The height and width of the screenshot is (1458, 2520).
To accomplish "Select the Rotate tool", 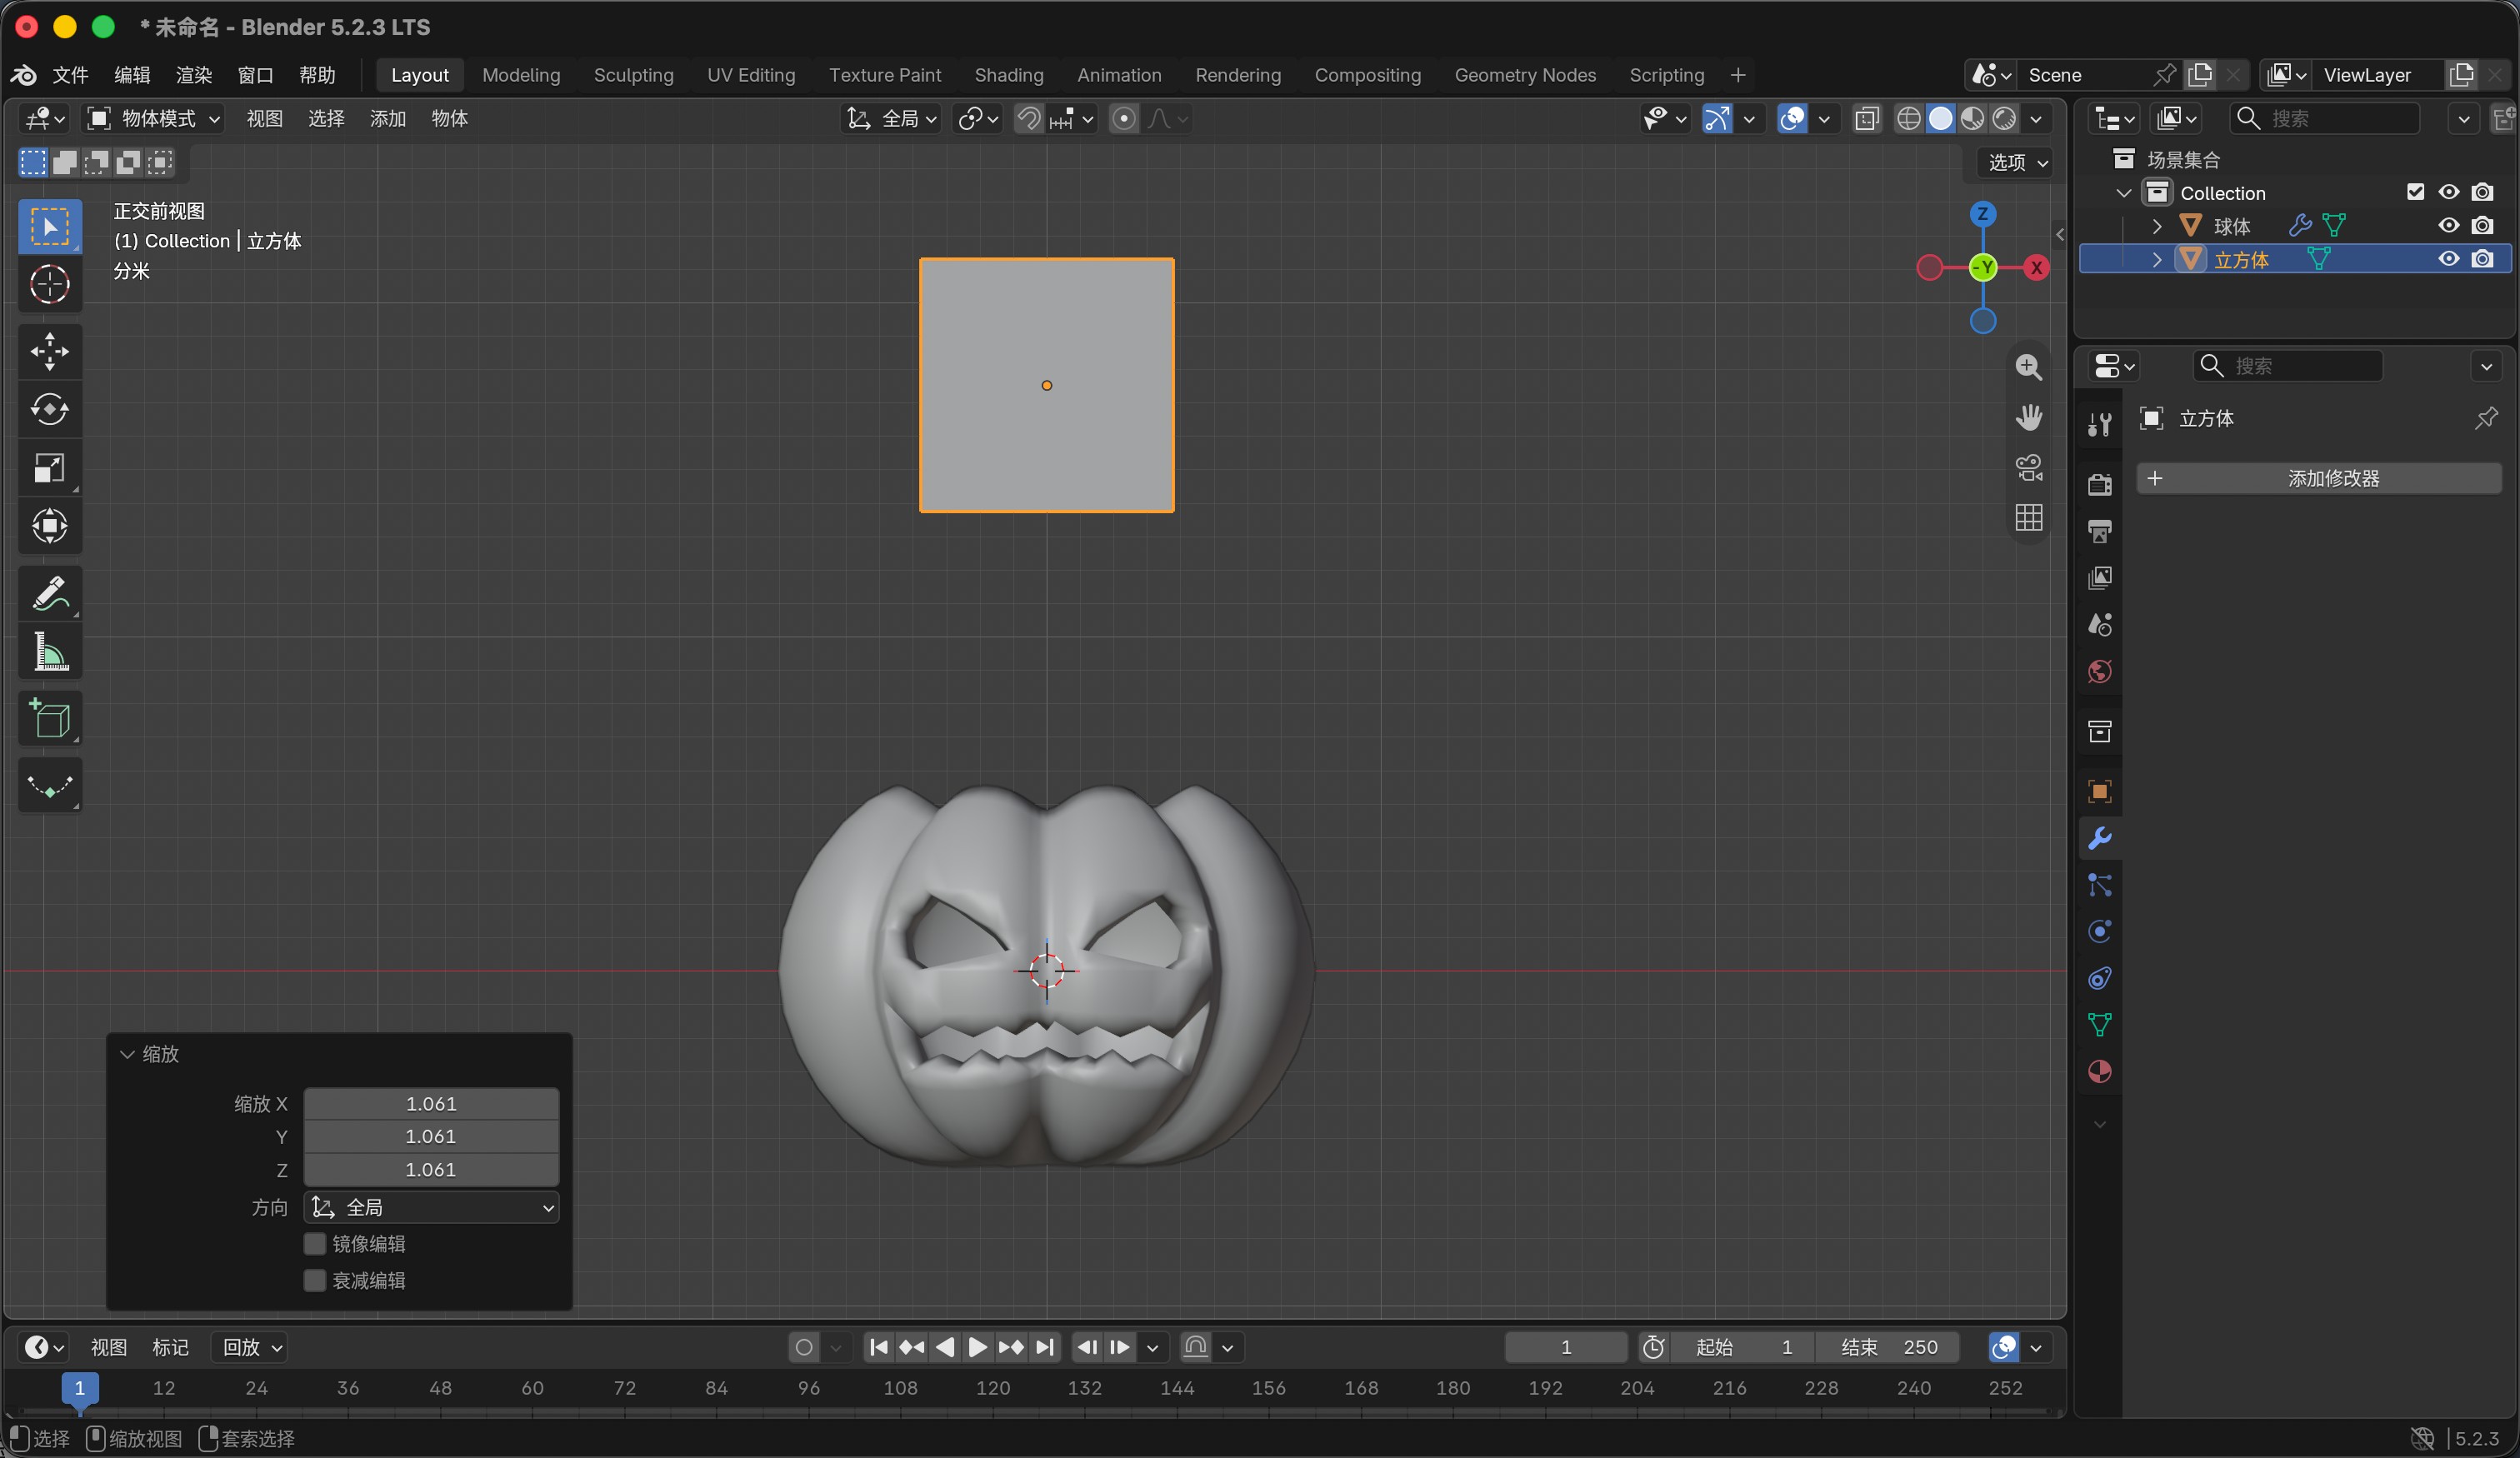I will pyautogui.click(x=49, y=410).
